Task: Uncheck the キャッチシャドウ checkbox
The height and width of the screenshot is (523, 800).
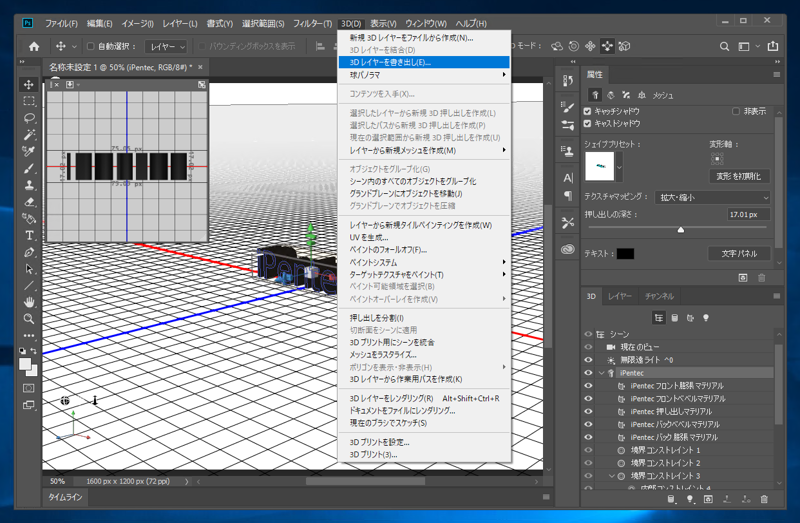Action: pos(587,111)
